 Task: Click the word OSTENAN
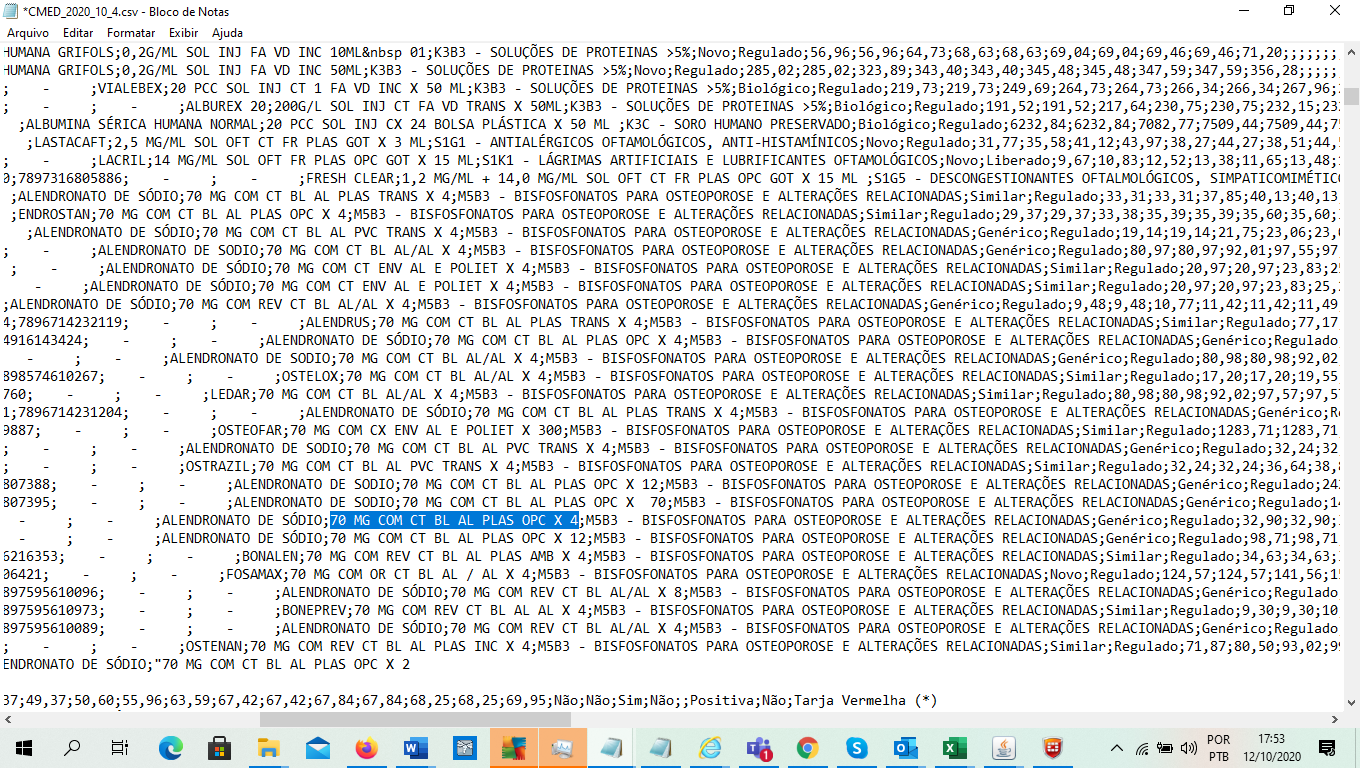[x=214, y=646]
